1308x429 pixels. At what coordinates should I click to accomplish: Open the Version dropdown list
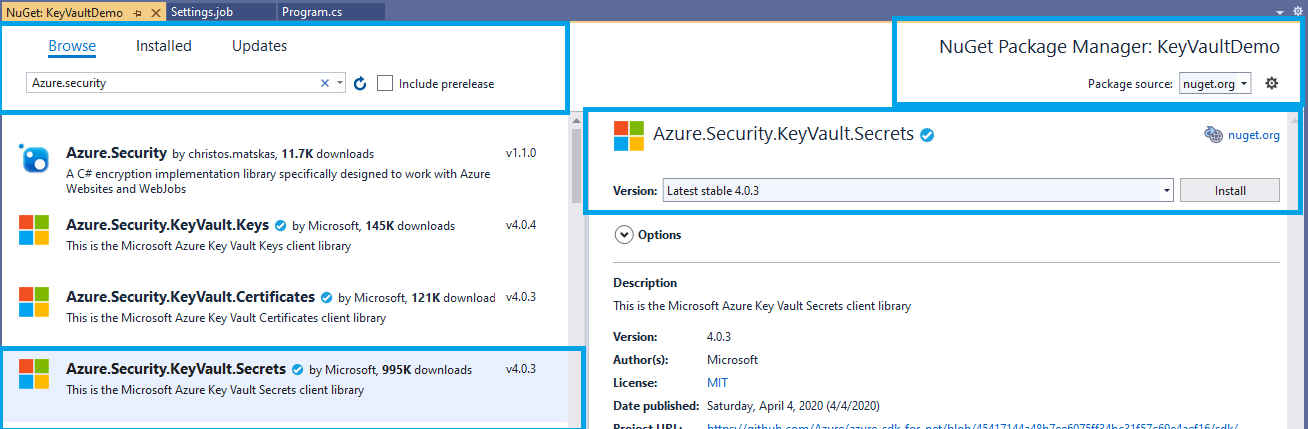[x=1166, y=190]
